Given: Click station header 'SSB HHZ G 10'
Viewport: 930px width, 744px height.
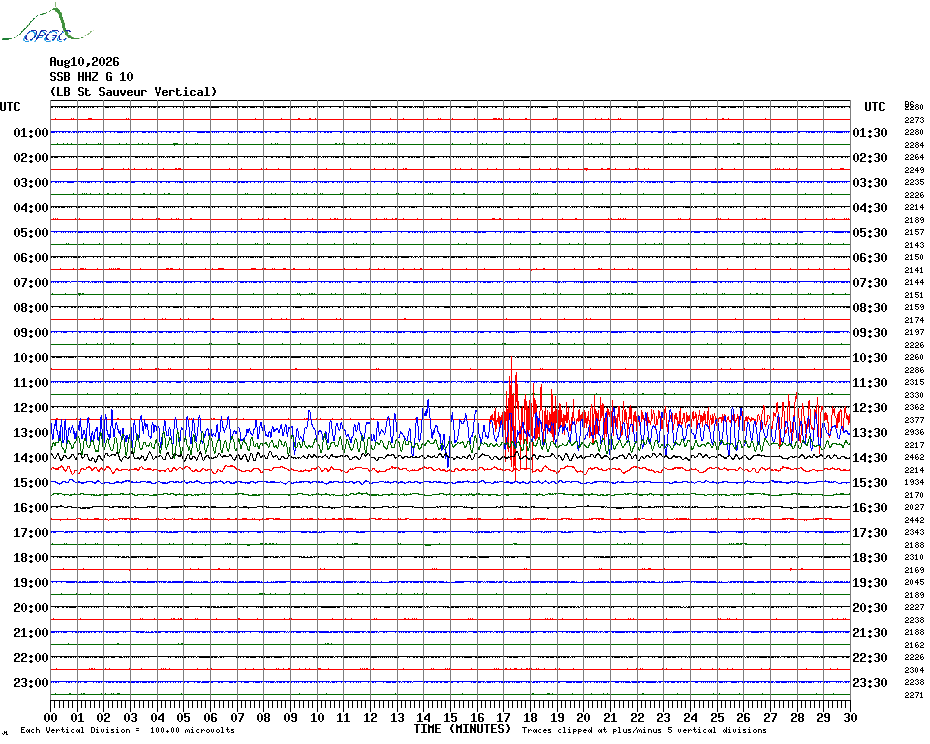Looking at the screenshot, I should click(x=91, y=77).
